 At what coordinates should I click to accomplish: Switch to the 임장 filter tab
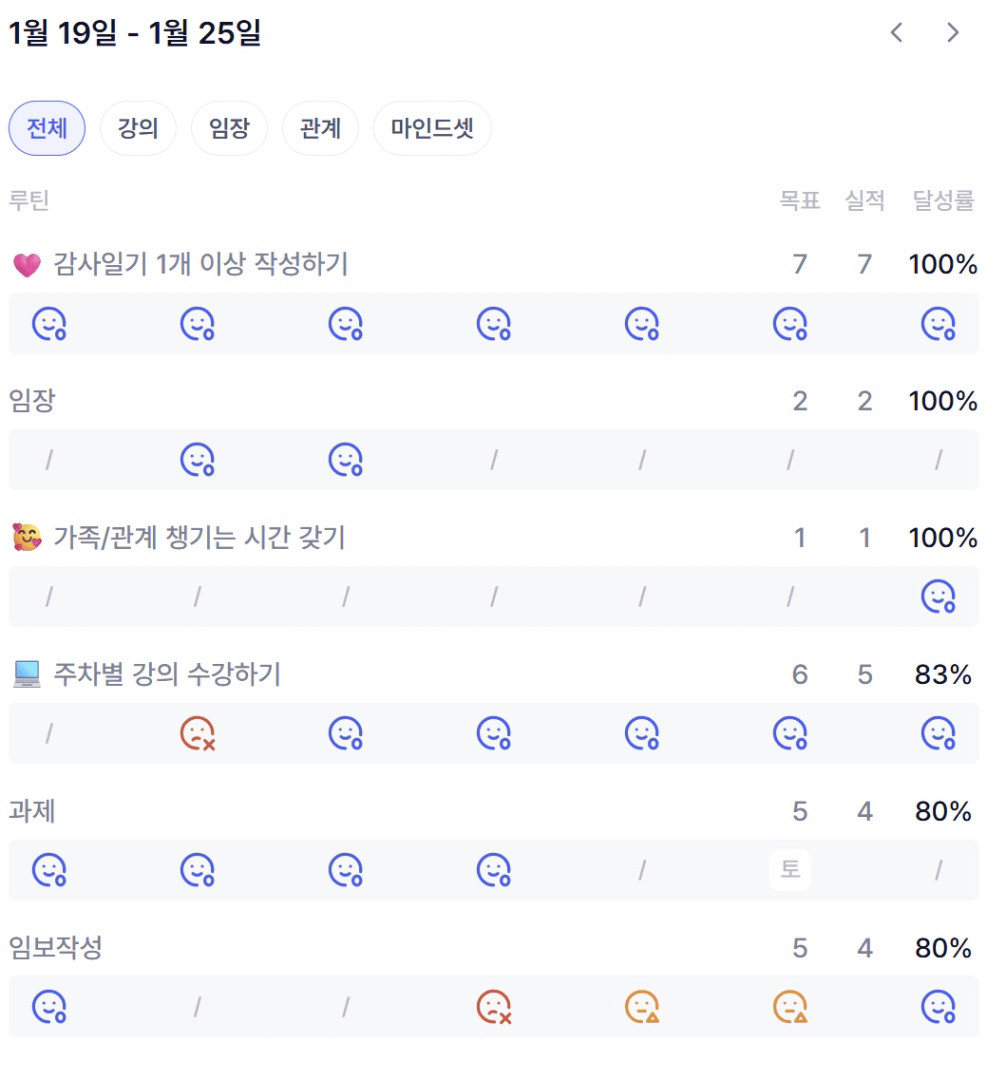click(x=229, y=129)
